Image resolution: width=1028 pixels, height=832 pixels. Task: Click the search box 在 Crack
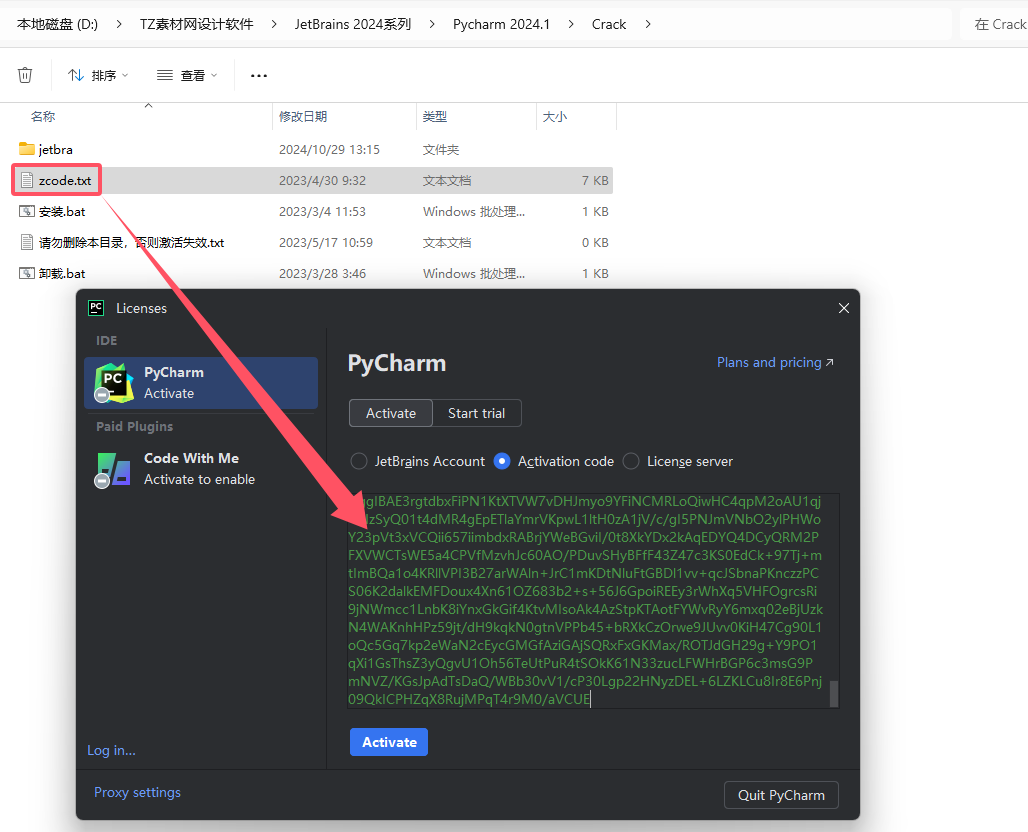point(994,24)
